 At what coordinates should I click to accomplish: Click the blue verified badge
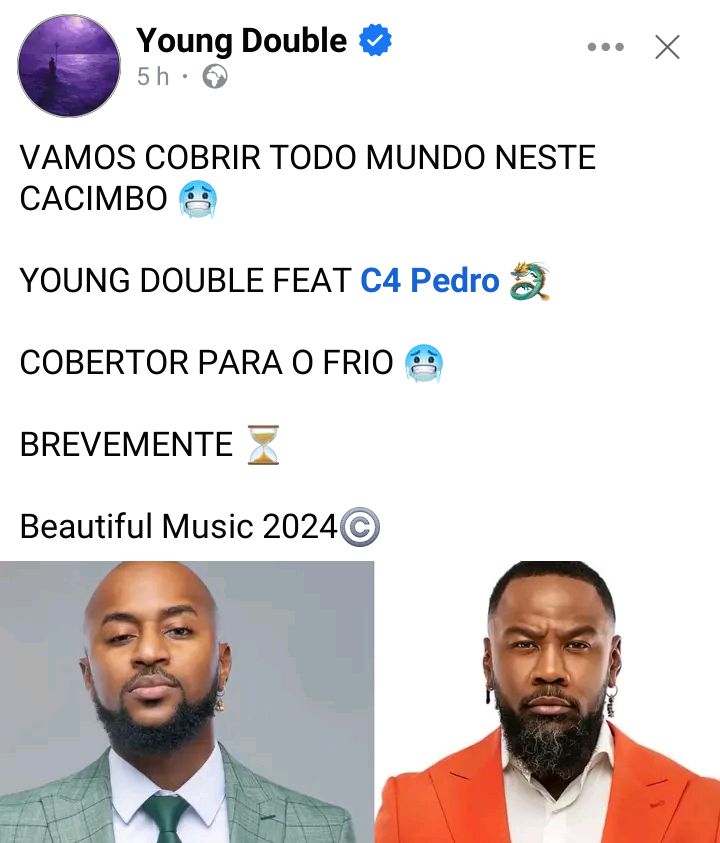[375, 40]
